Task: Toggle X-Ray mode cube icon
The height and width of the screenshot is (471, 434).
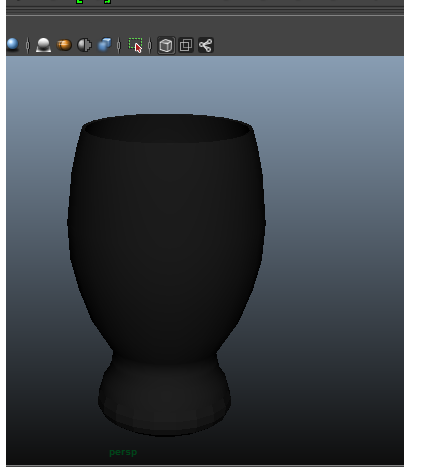Action: tap(166, 45)
